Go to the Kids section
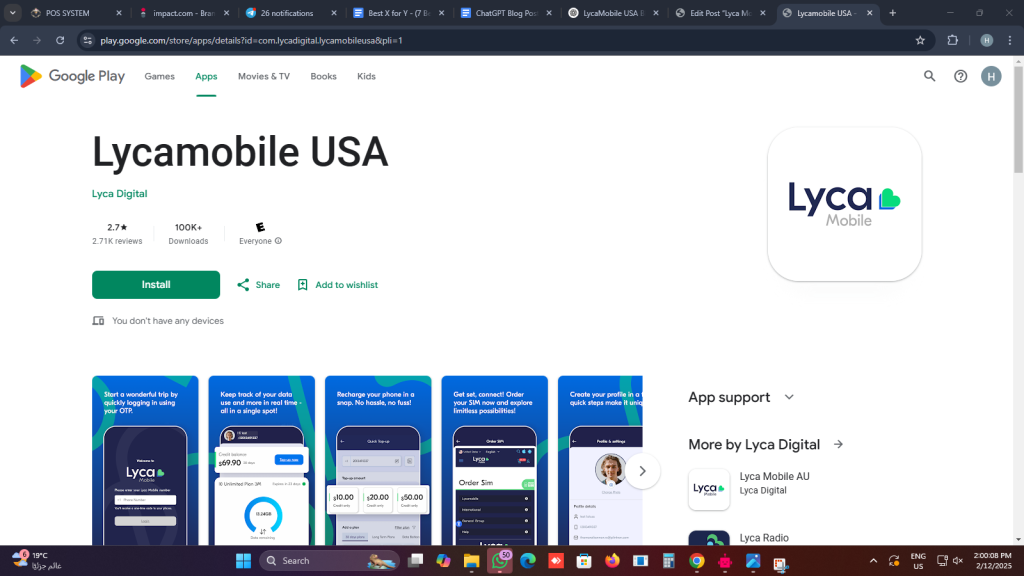1024x576 pixels. pos(366,76)
